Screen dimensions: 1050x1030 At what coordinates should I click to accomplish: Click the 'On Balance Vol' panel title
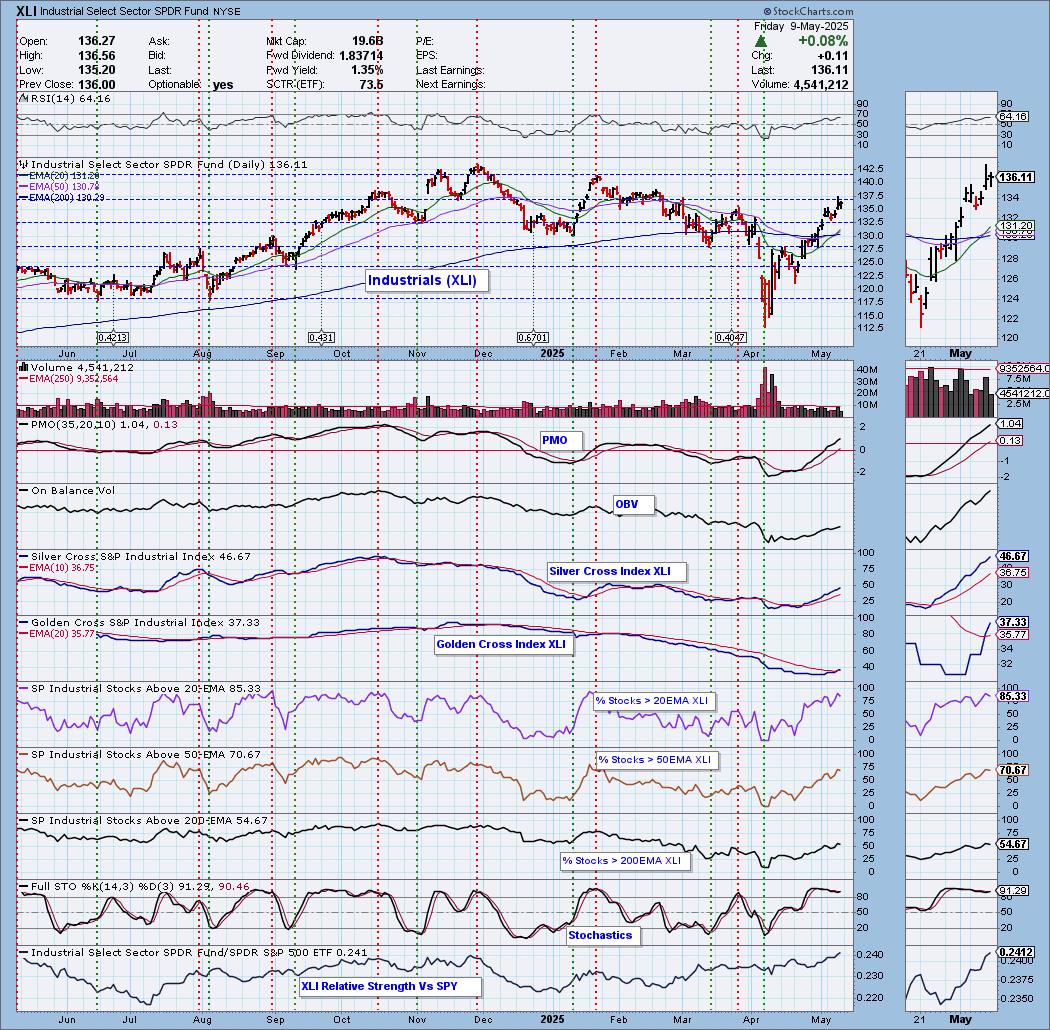point(67,491)
